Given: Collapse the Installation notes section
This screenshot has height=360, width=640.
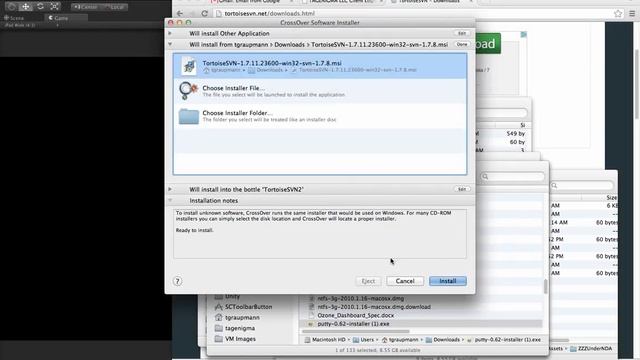Looking at the screenshot, I should tap(170, 200).
